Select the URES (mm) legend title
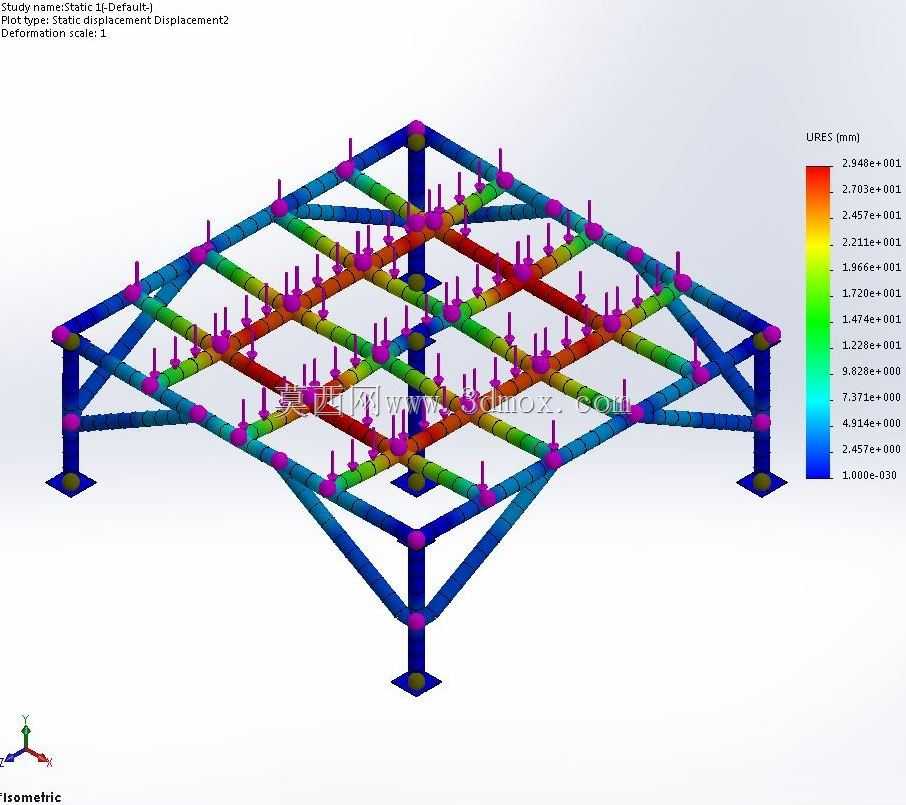The width and height of the screenshot is (906, 805). pyautogui.click(x=833, y=138)
